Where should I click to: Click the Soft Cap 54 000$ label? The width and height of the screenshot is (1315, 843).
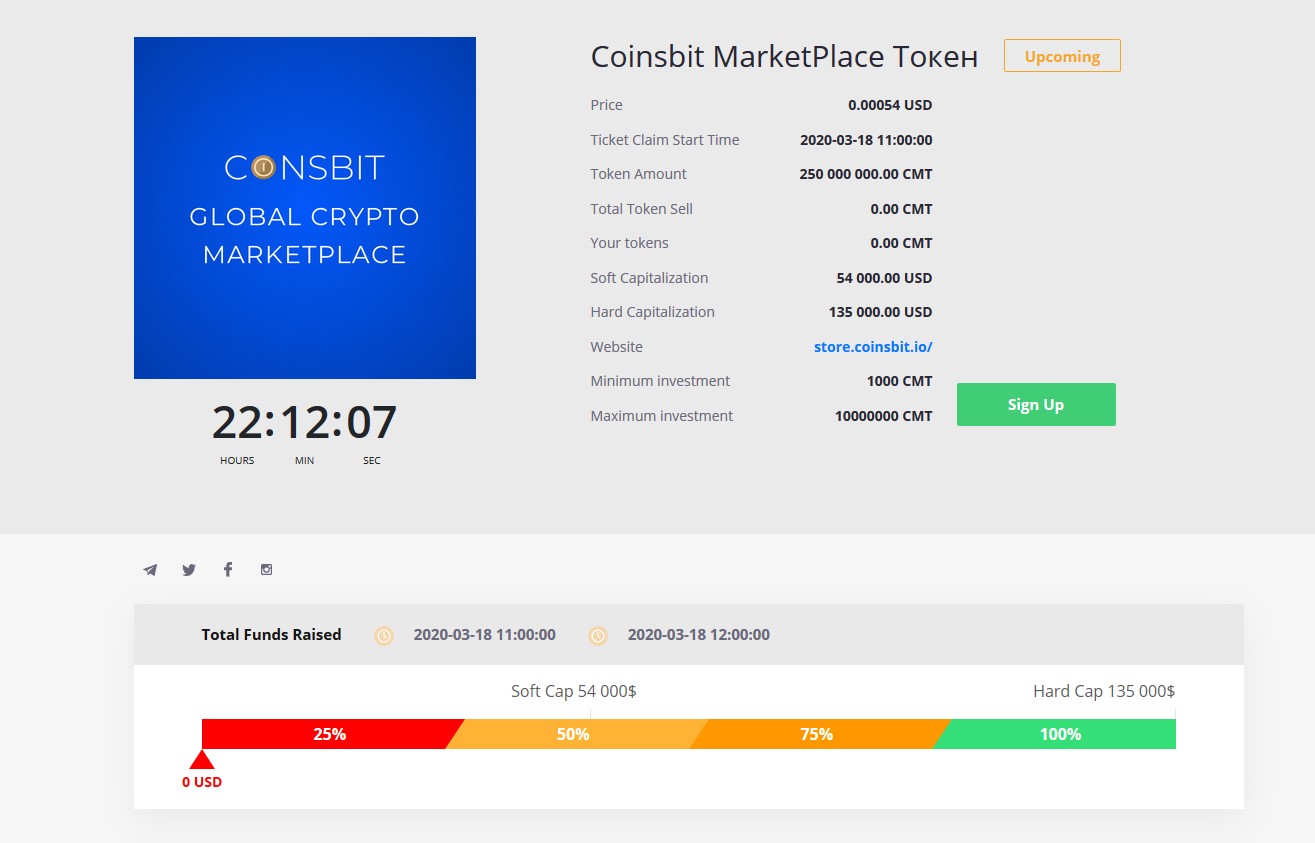point(573,691)
